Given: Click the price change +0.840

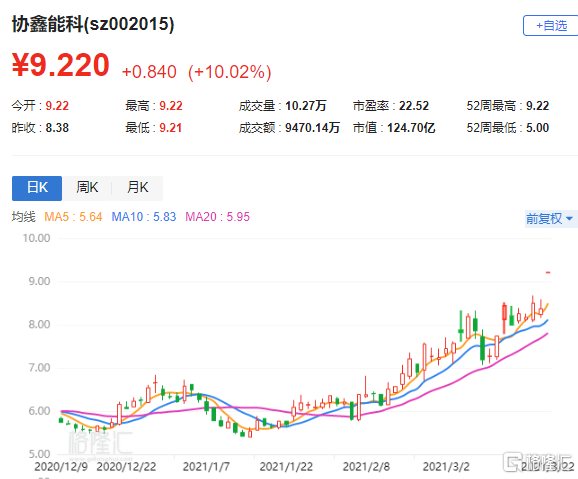Looking at the screenshot, I should (149, 72).
